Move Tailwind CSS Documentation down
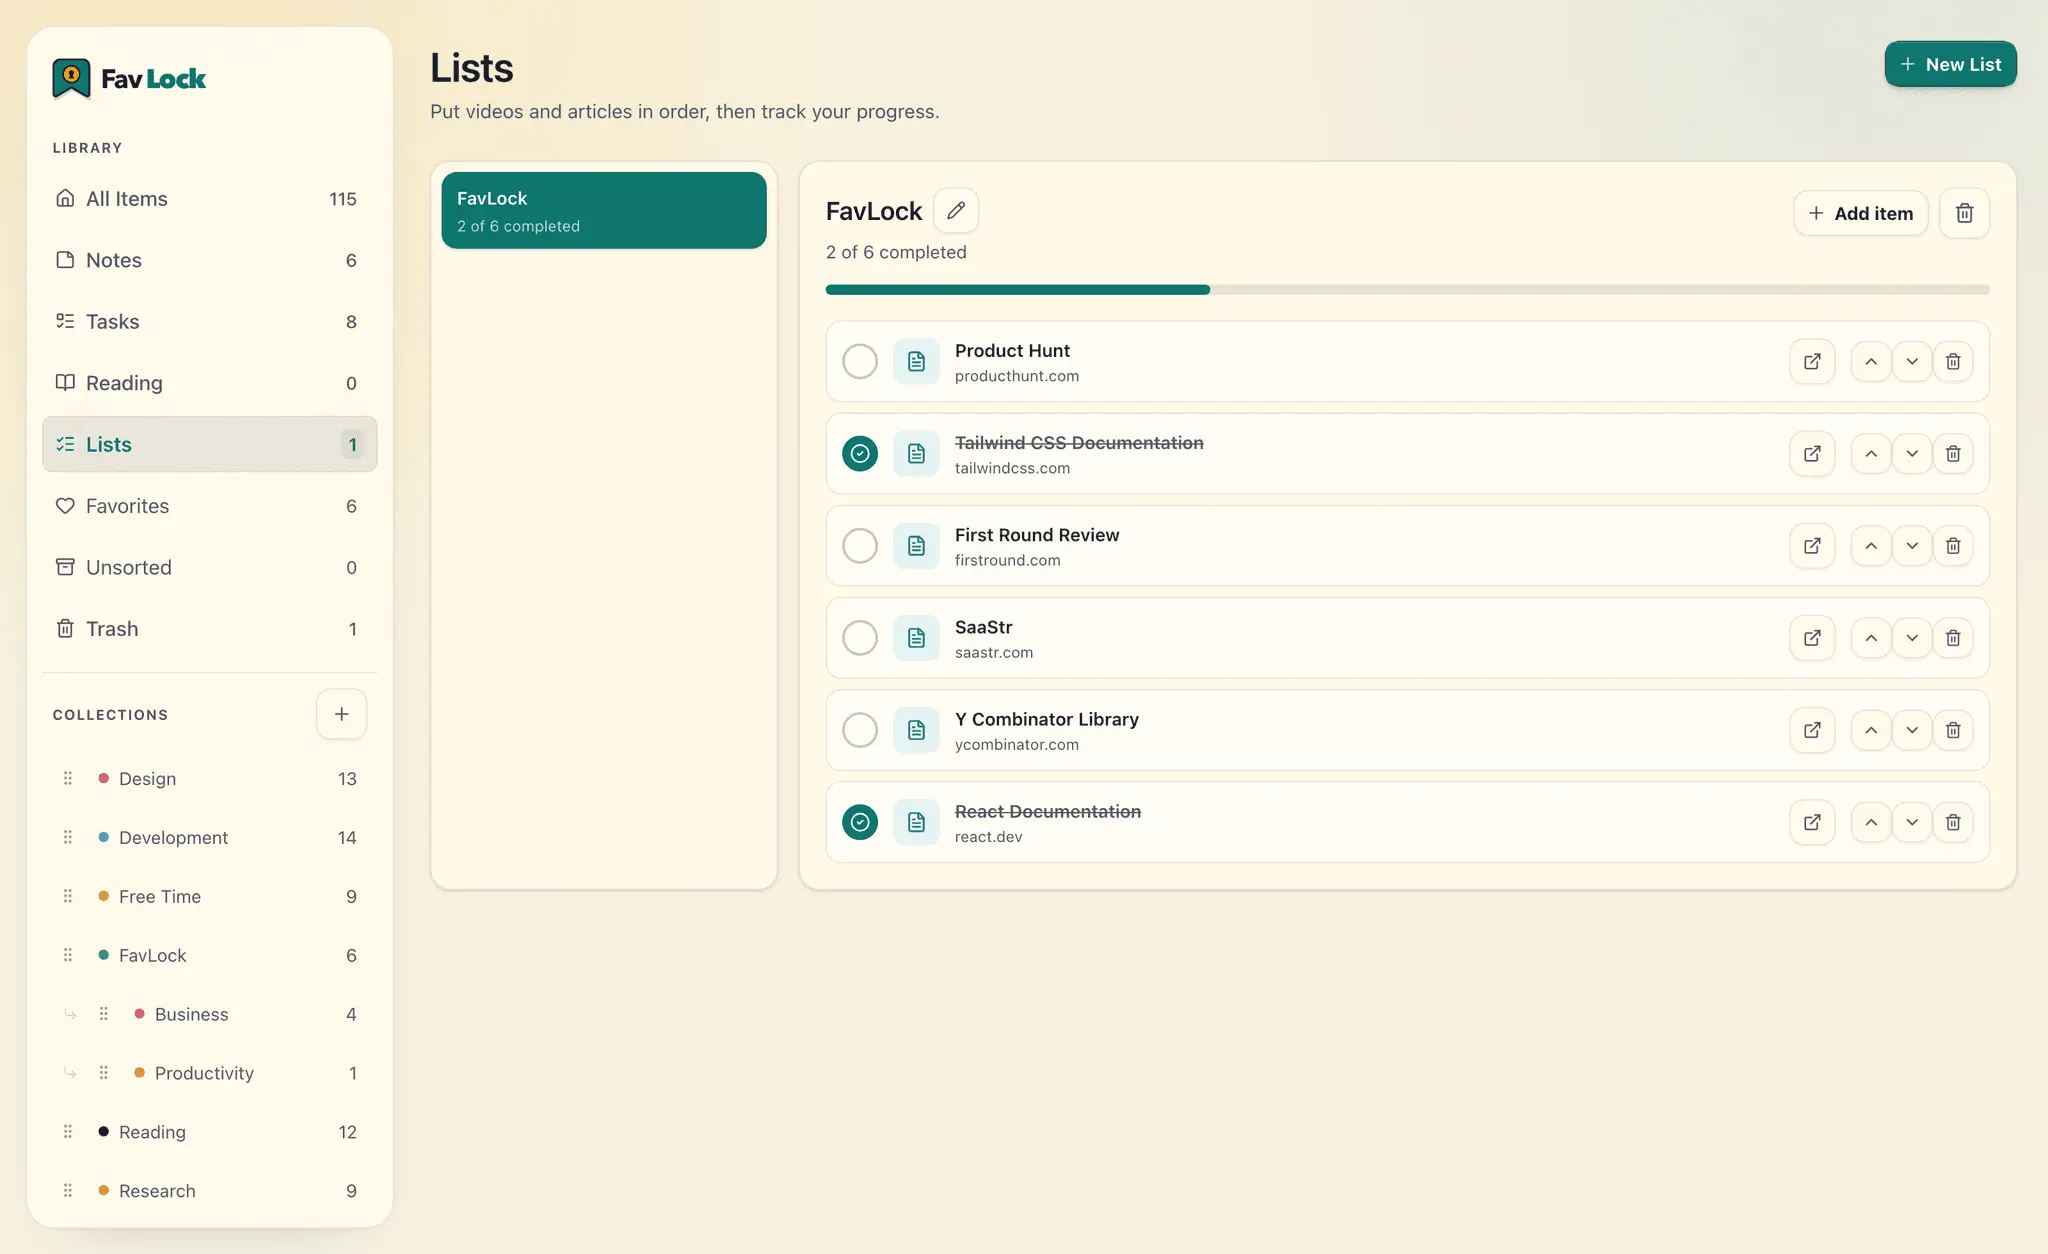 1912,454
